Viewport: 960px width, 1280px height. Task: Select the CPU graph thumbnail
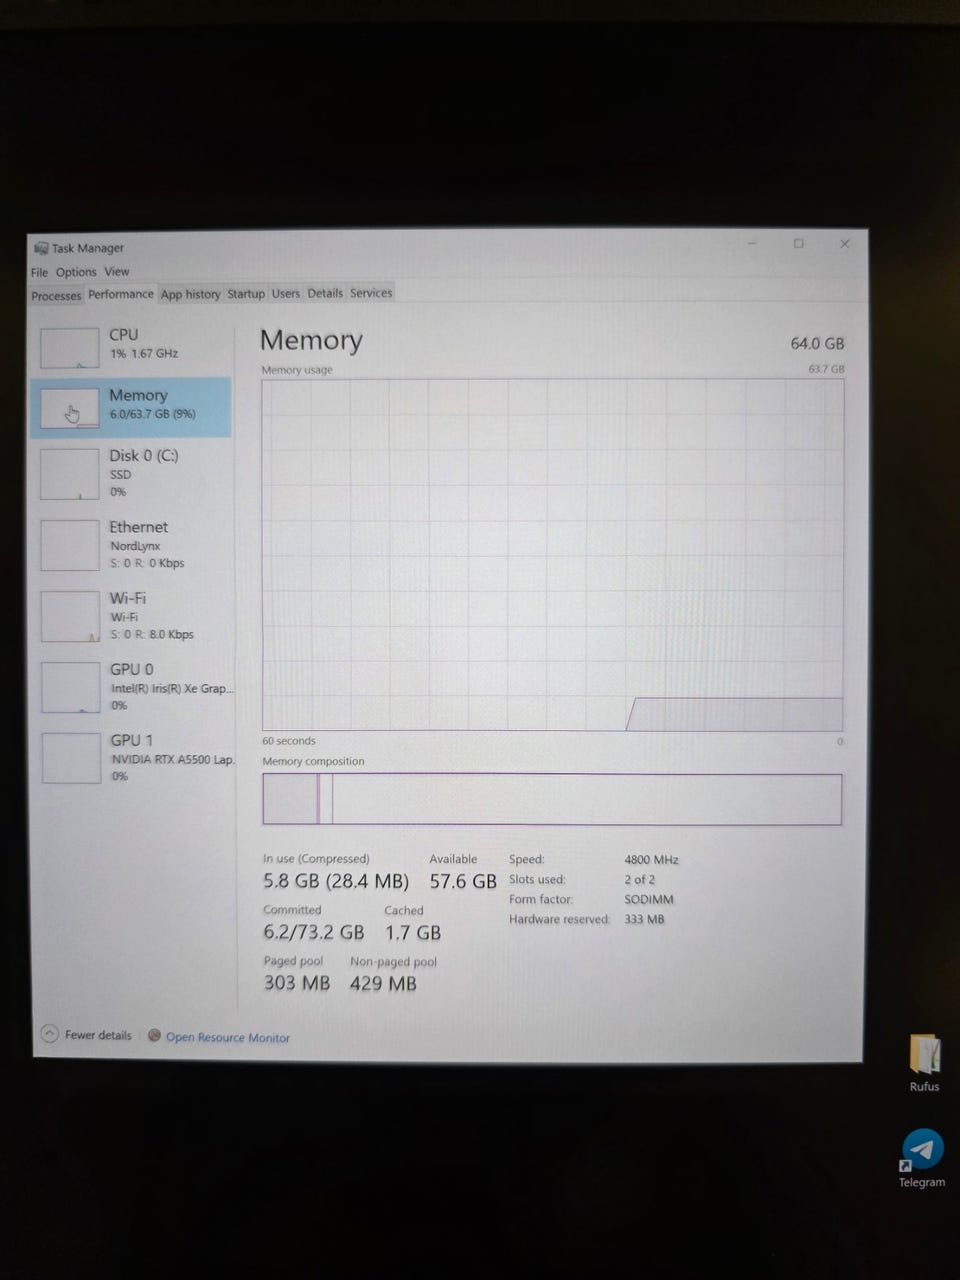click(69, 347)
